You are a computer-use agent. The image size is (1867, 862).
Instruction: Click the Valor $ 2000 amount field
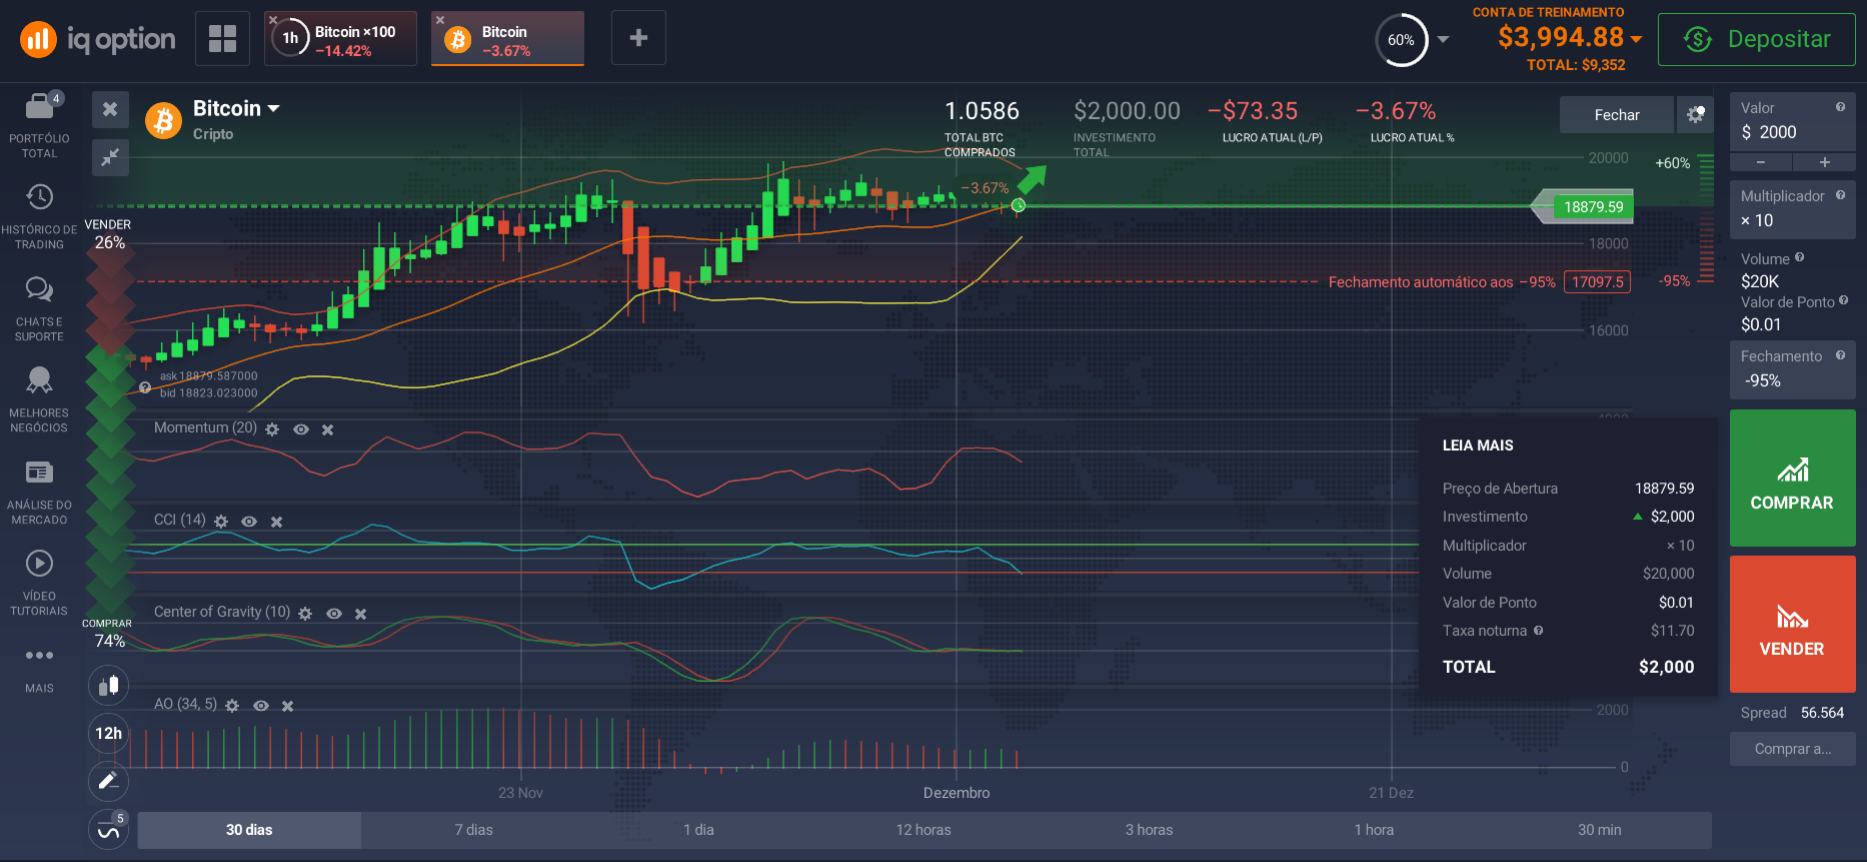click(1792, 122)
